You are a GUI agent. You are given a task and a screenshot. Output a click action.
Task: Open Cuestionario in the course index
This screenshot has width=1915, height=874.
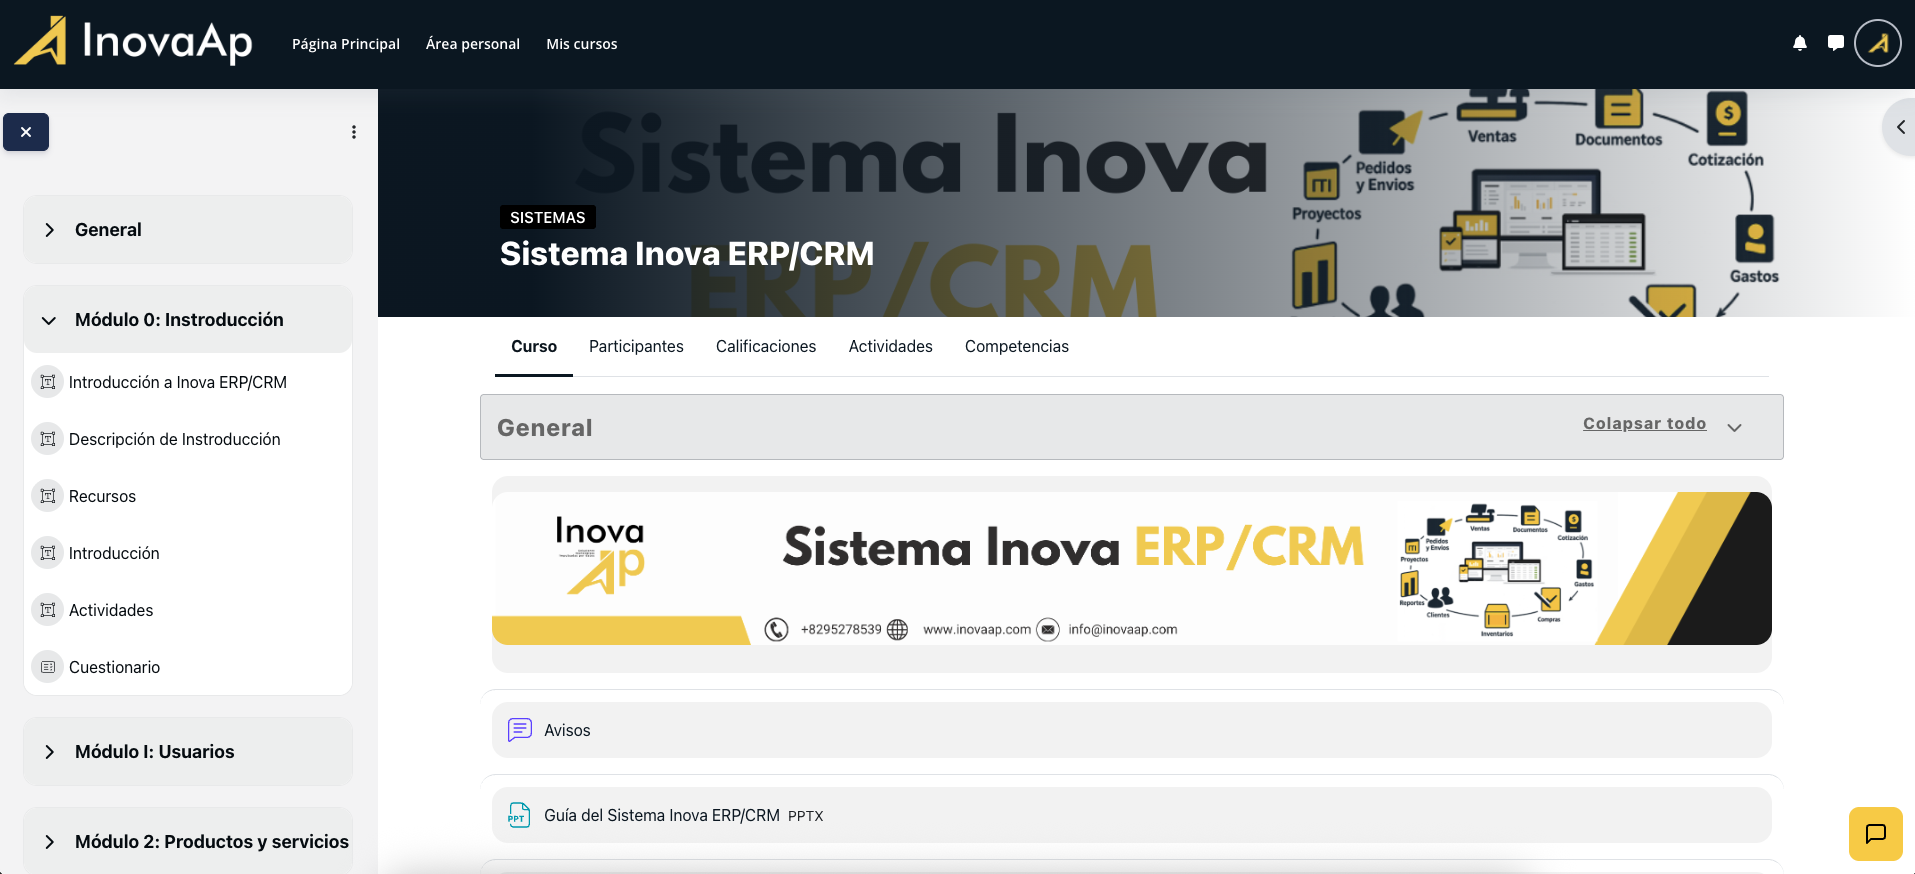coord(114,667)
